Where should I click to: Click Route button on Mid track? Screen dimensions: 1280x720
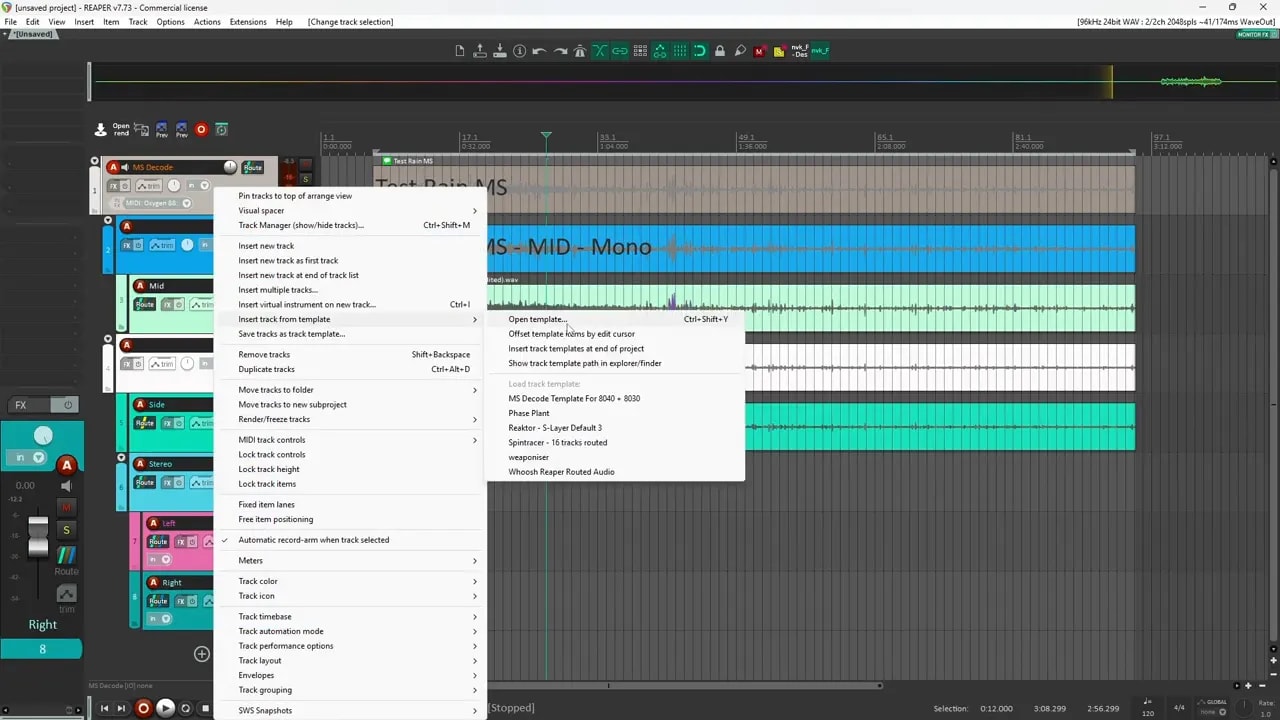coord(145,304)
